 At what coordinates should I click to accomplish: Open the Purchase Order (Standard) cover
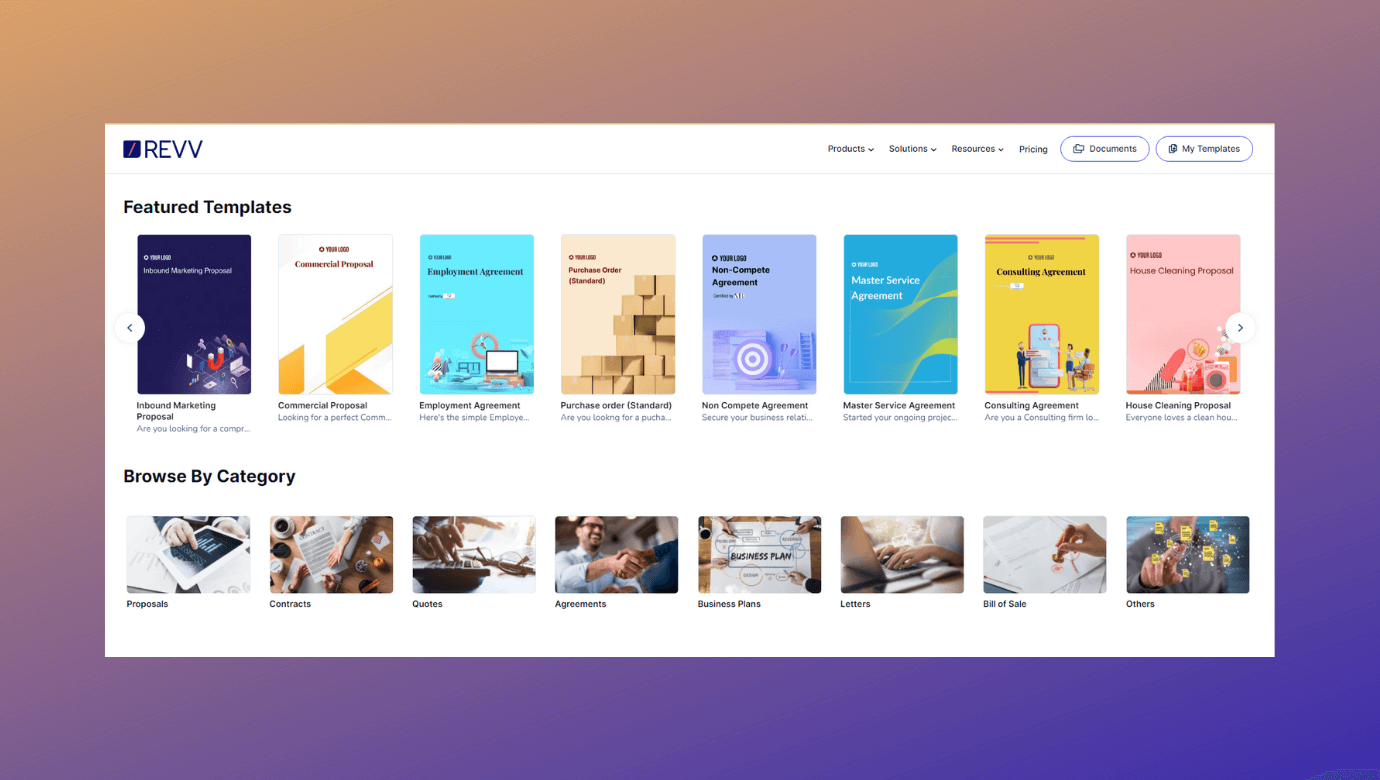click(618, 314)
